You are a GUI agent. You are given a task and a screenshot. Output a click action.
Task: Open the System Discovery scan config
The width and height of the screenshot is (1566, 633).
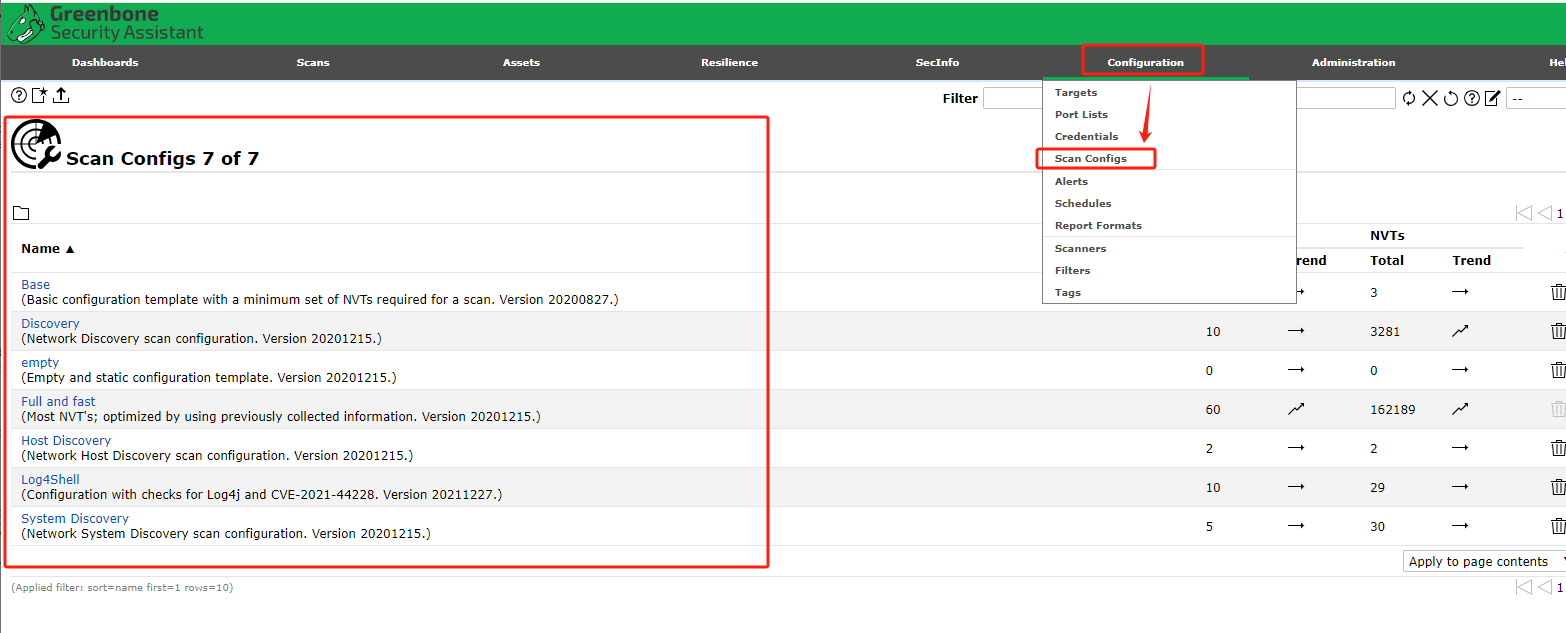pyautogui.click(x=75, y=518)
